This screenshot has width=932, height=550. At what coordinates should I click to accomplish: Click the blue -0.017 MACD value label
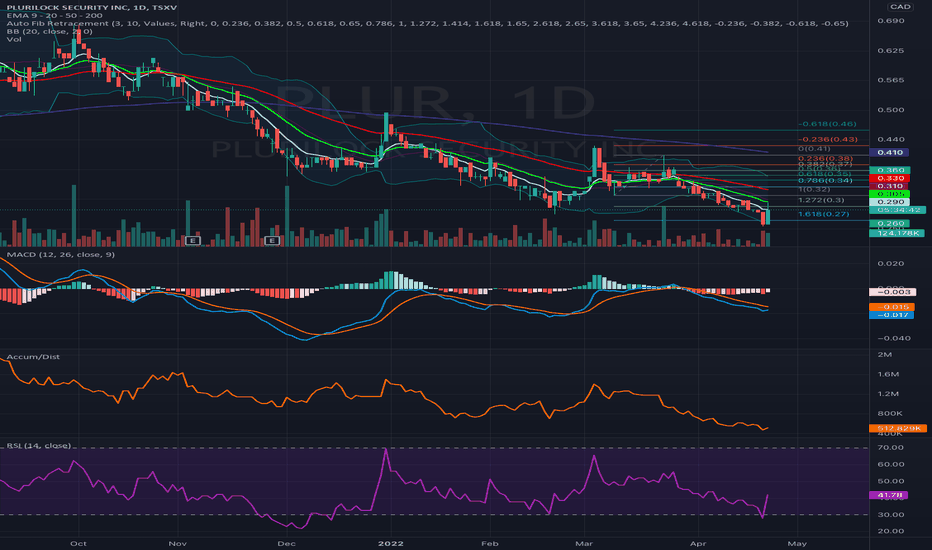click(892, 315)
